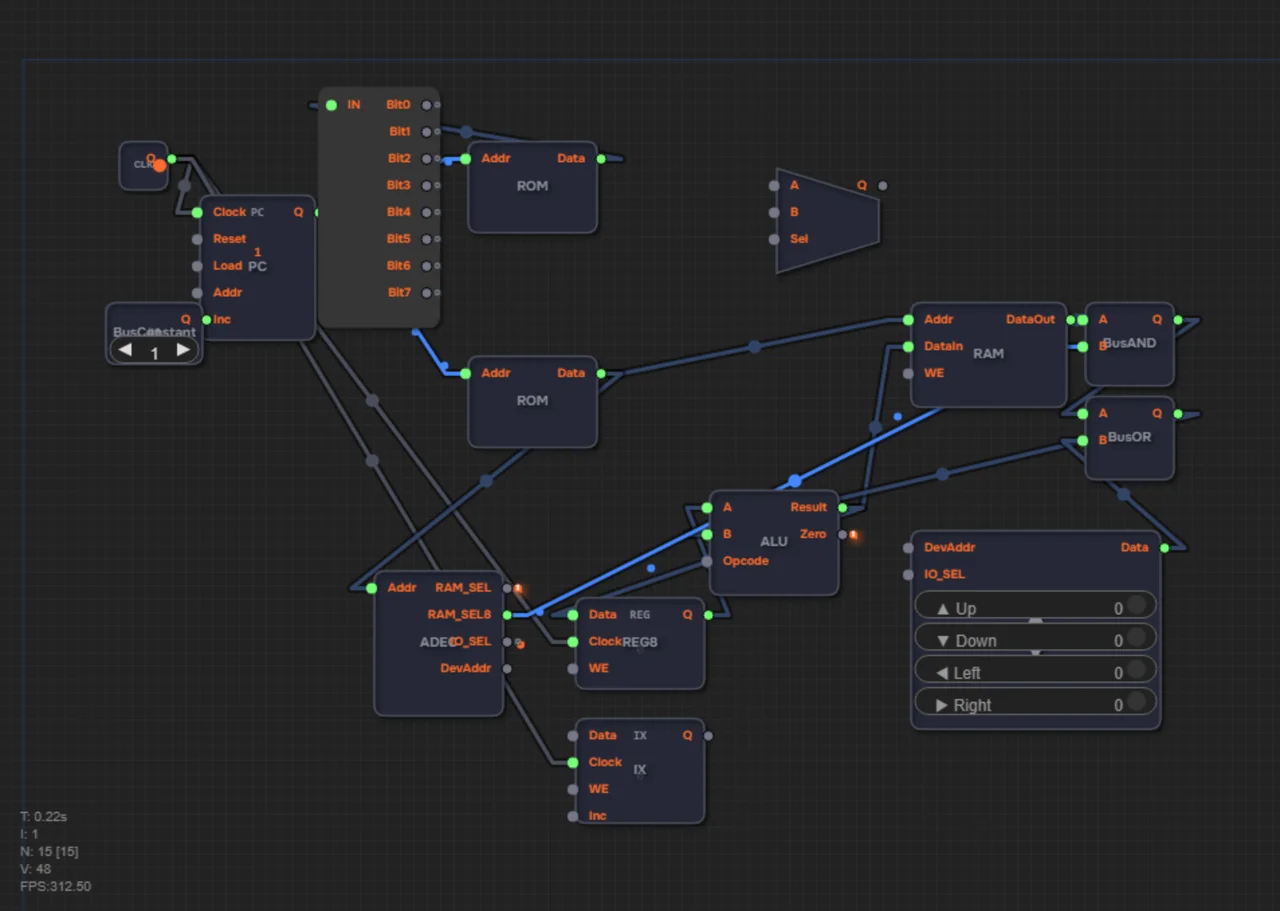
Task: Click the Result output port on the ALU
Action: click(843, 508)
